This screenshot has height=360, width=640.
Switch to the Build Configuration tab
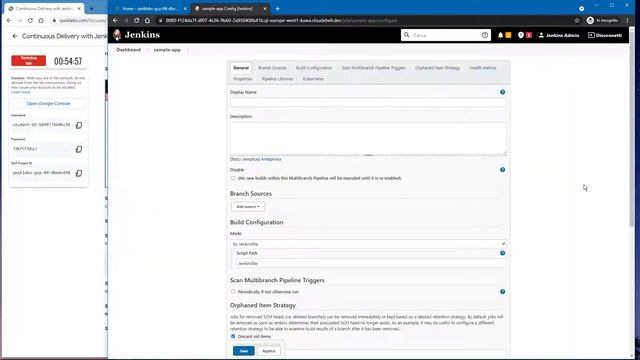[314, 68]
